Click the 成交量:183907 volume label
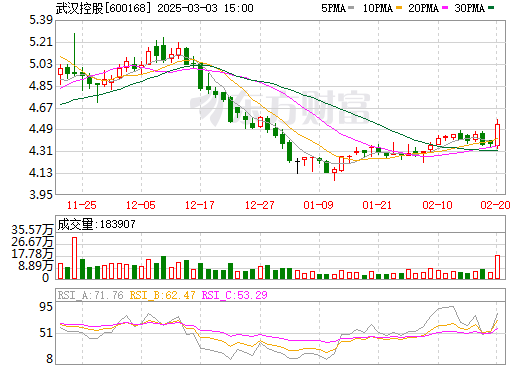The image size is (520, 365). point(96,224)
